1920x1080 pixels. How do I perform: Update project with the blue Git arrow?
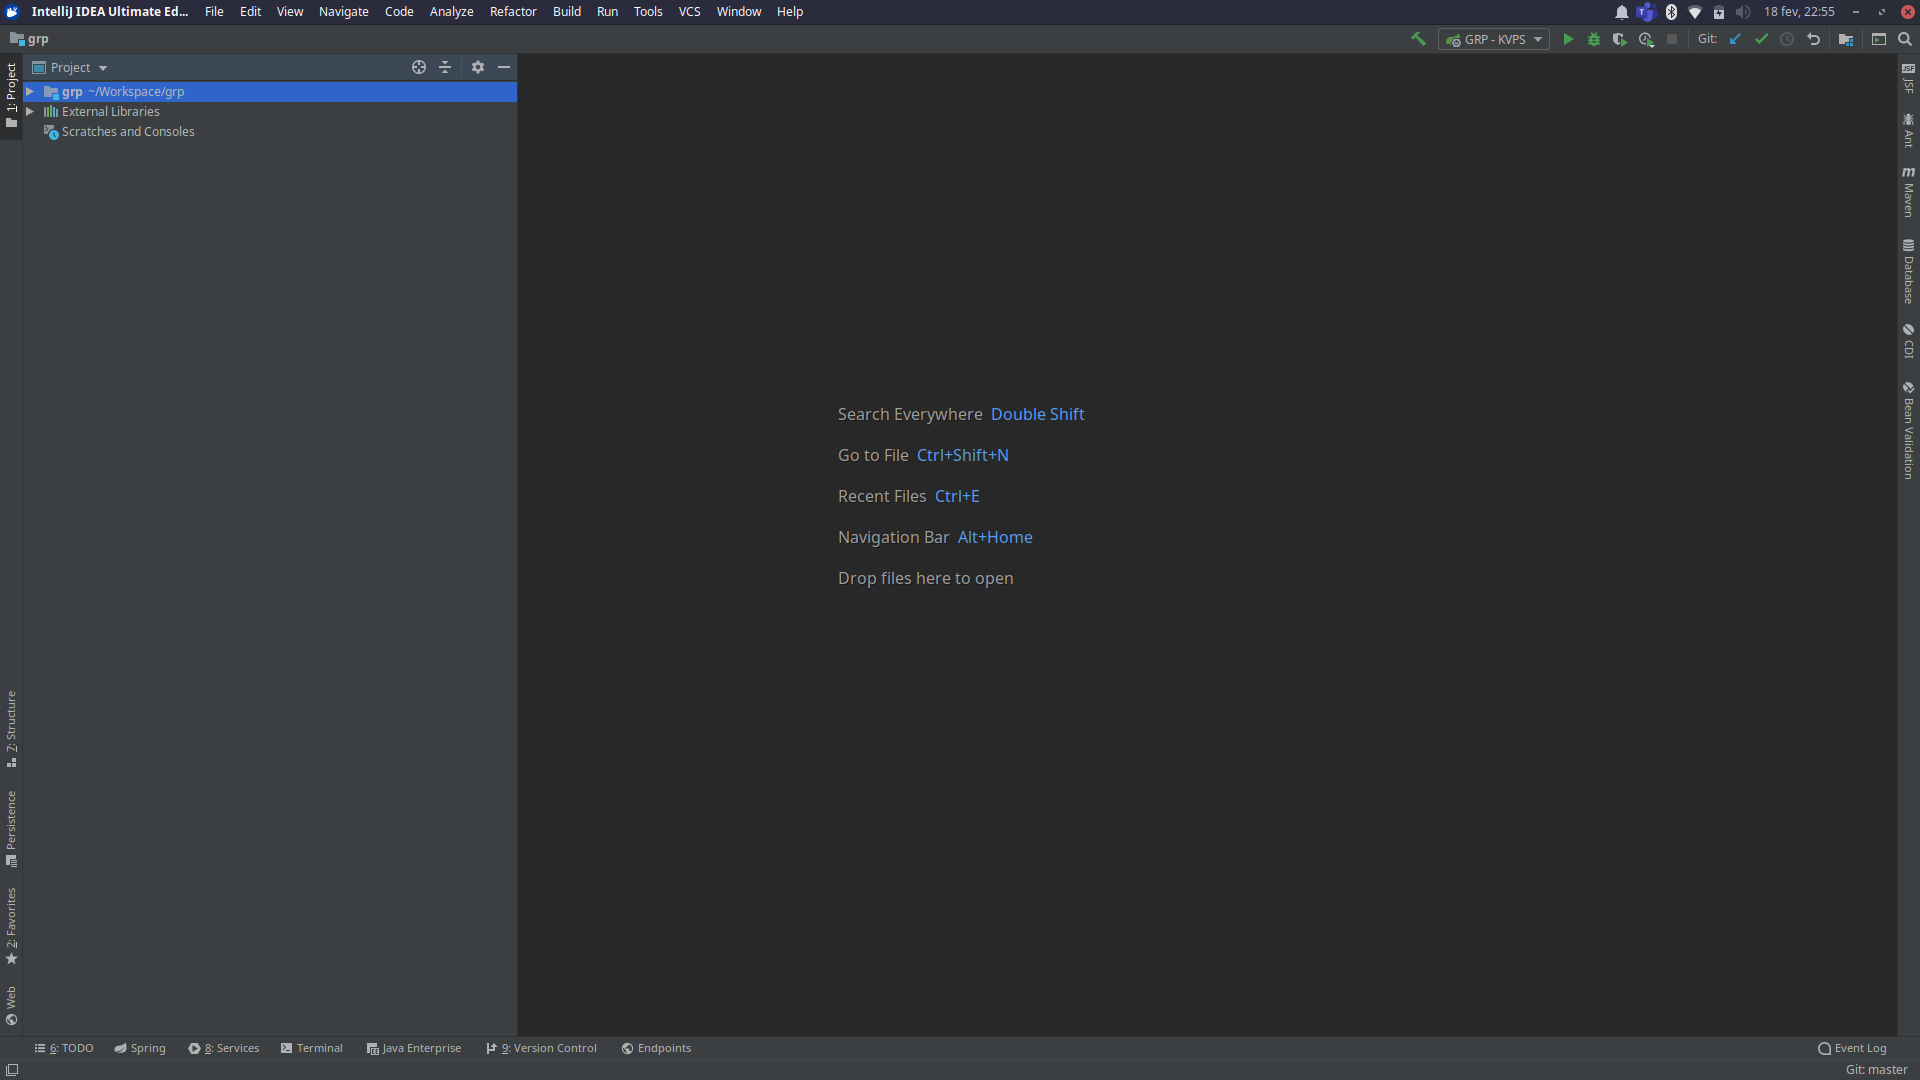[1735, 39]
